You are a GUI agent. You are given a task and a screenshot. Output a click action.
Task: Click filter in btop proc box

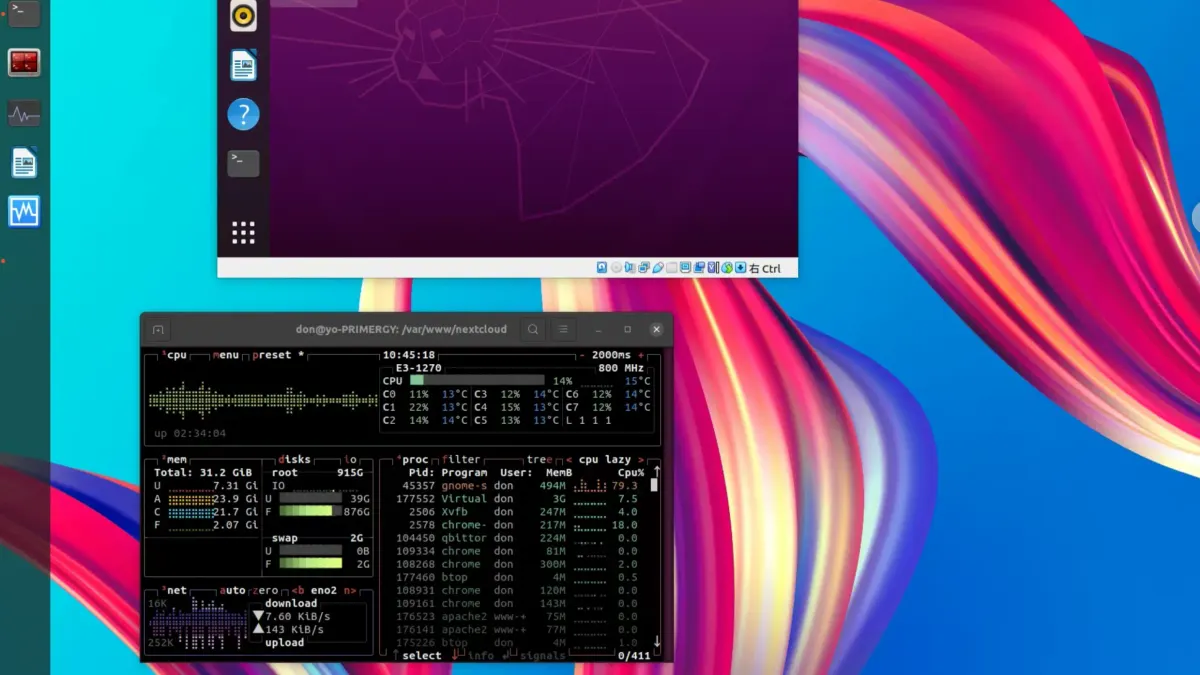(462, 459)
